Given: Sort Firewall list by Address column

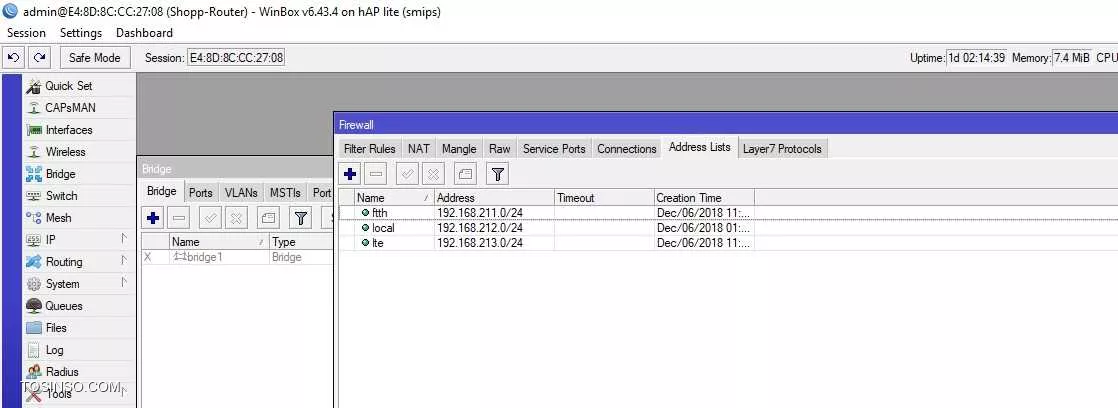Looking at the screenshot, I should click(494, 198).
